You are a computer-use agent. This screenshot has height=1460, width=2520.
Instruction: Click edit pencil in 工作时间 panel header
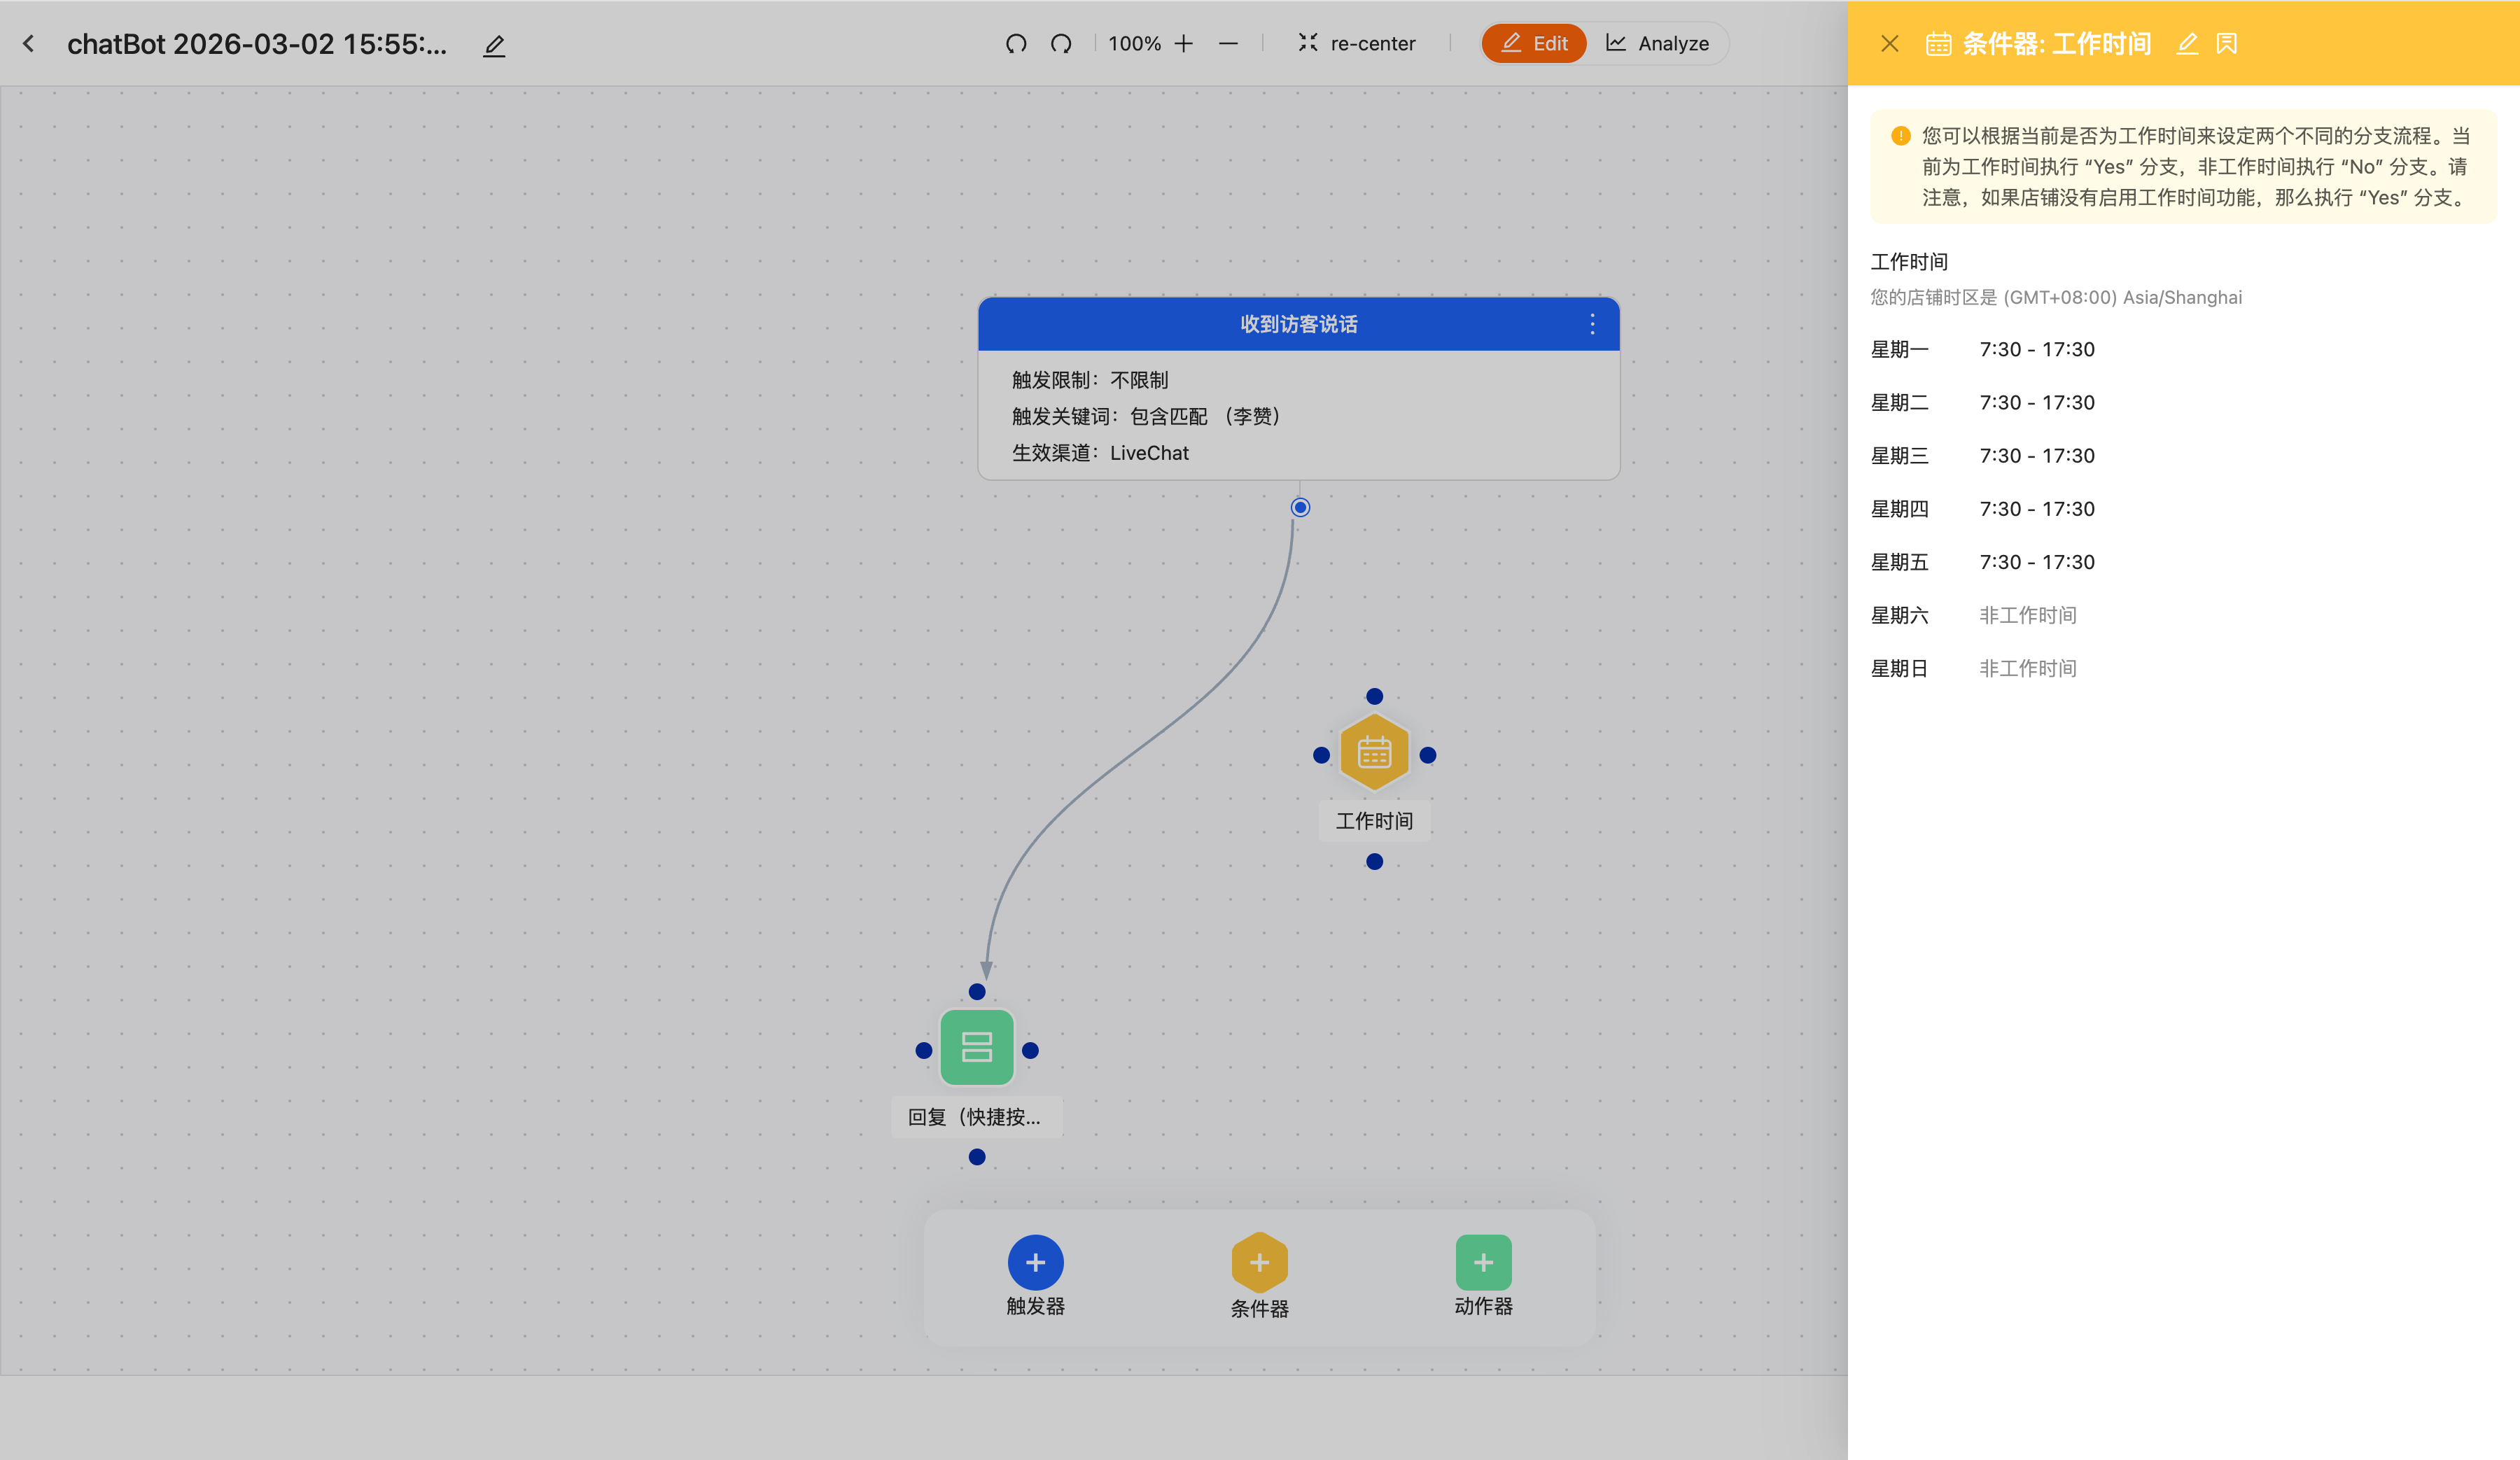pyautogui.click(x=2187, y=44)
